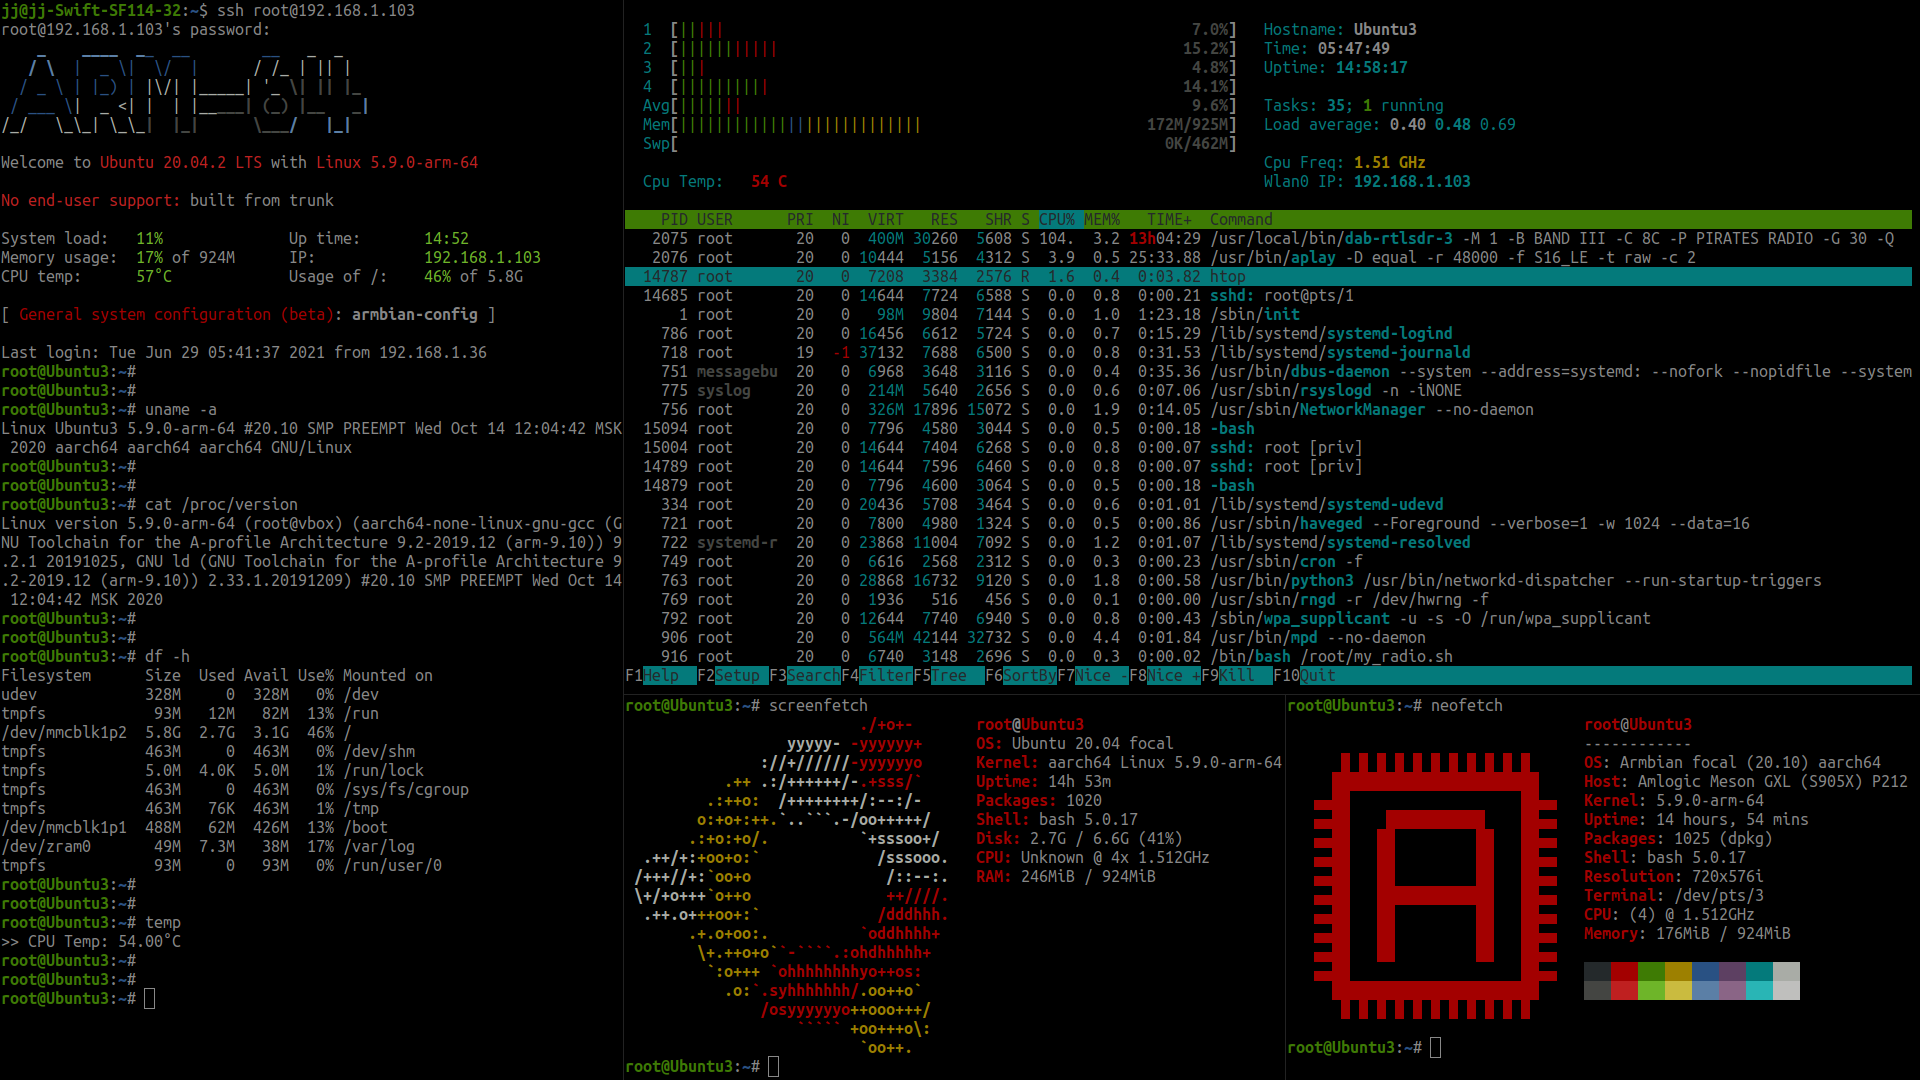This screenshot has height=1080, width=1920.
Task: Sort by the MEM% column header
Action: [x=1102, y=219]
